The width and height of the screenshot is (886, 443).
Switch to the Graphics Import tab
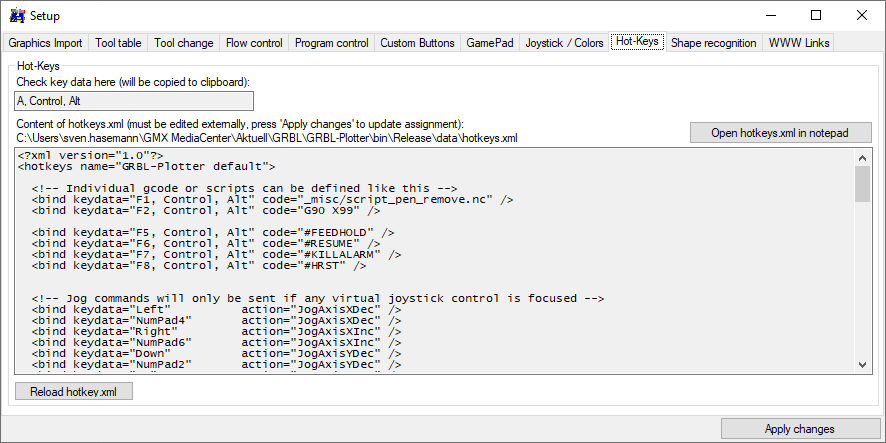(x=46, y=43)
